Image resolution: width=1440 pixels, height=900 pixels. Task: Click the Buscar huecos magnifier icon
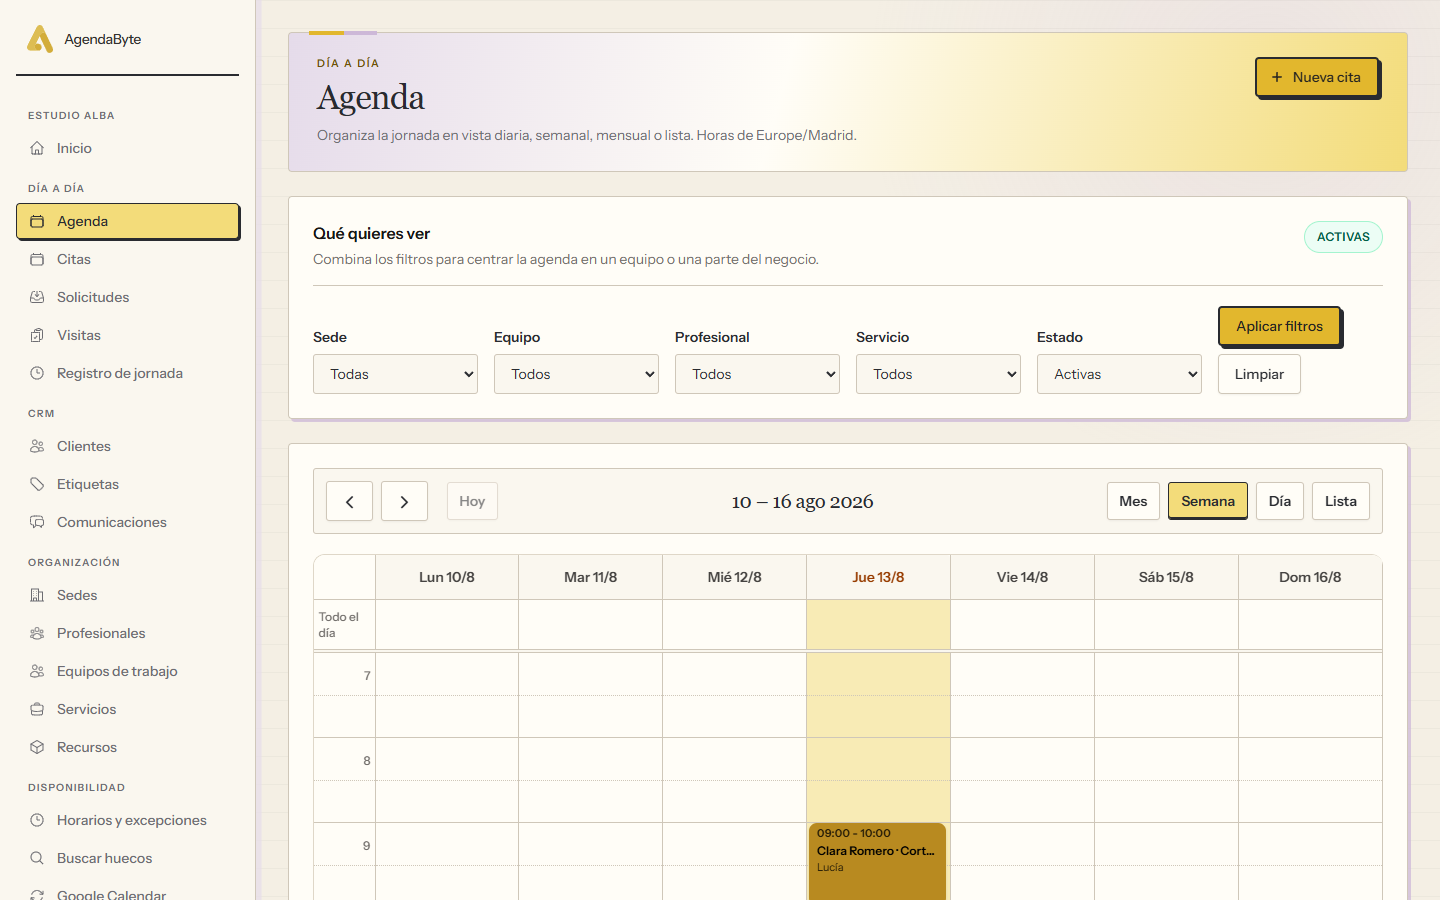tap(37, 858)
